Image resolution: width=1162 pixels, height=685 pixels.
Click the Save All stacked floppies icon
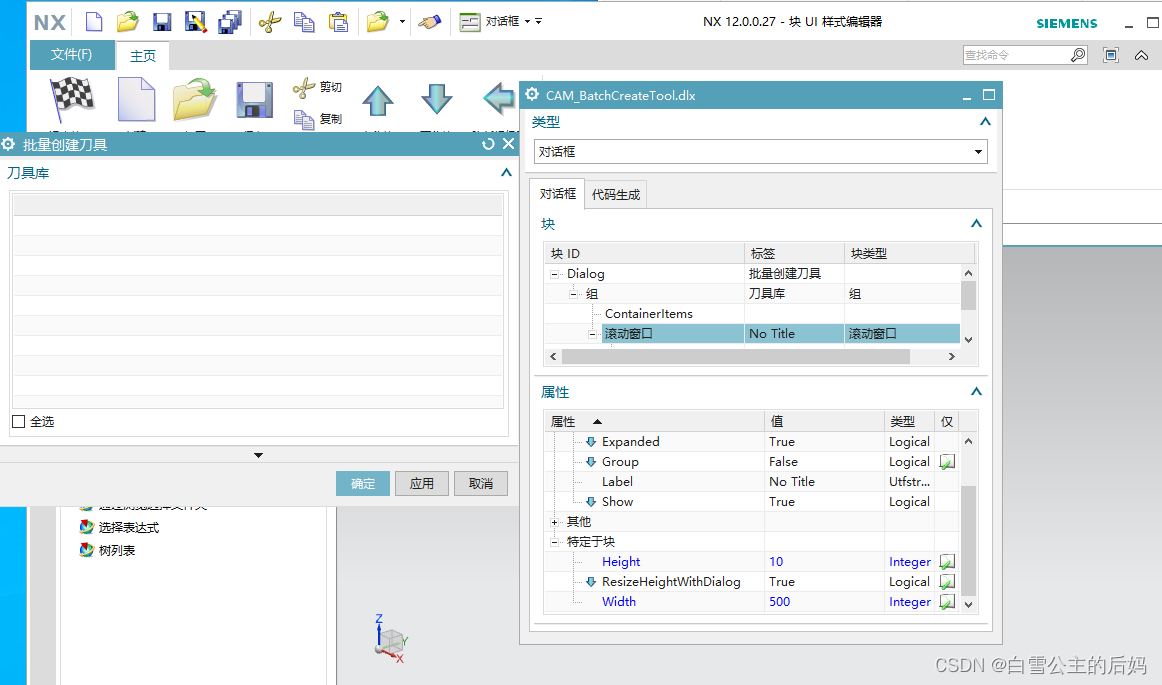click(x=230, y=22)
